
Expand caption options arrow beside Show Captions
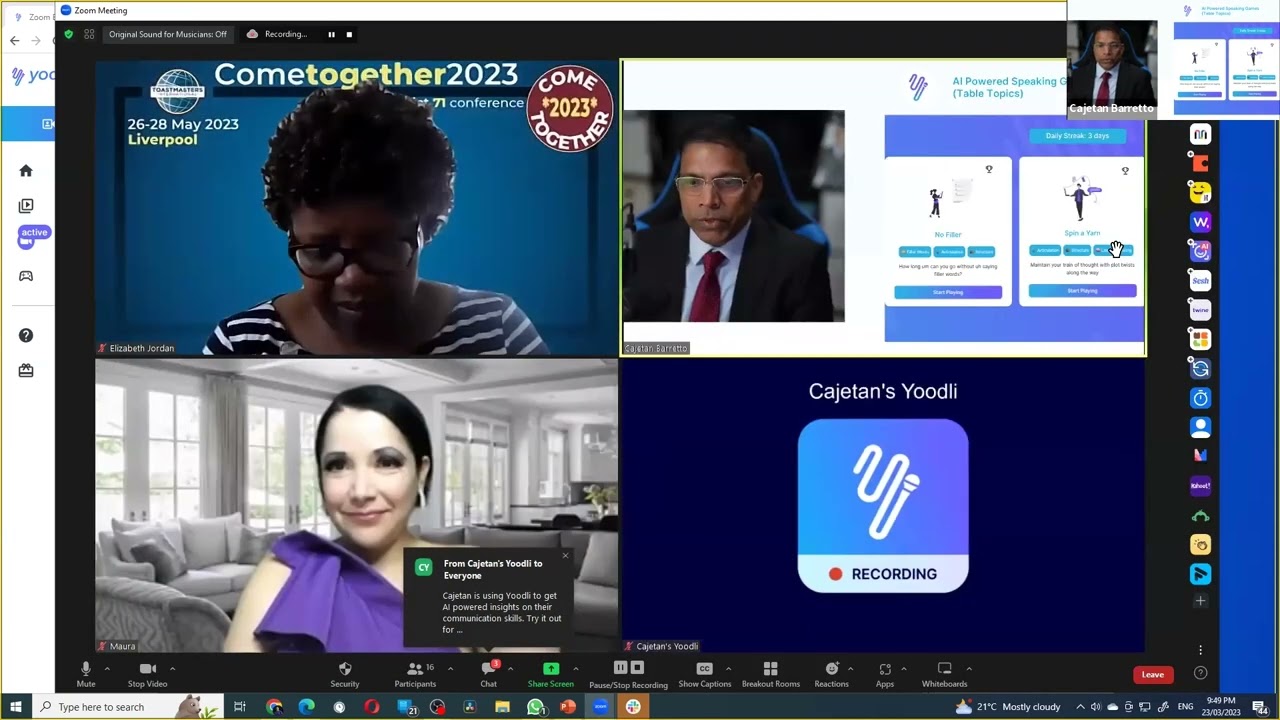(728, 668)
